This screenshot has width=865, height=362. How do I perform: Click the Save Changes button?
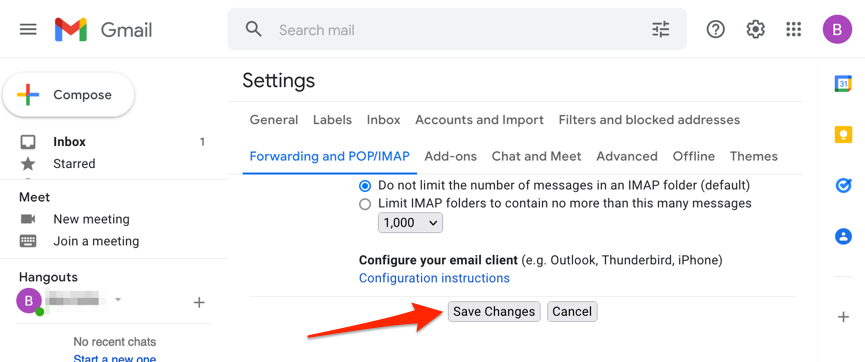494,312
